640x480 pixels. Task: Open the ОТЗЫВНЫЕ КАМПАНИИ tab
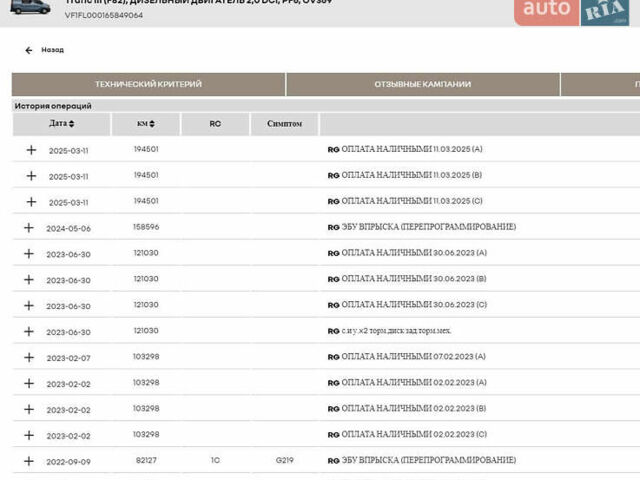pos(423,84)
